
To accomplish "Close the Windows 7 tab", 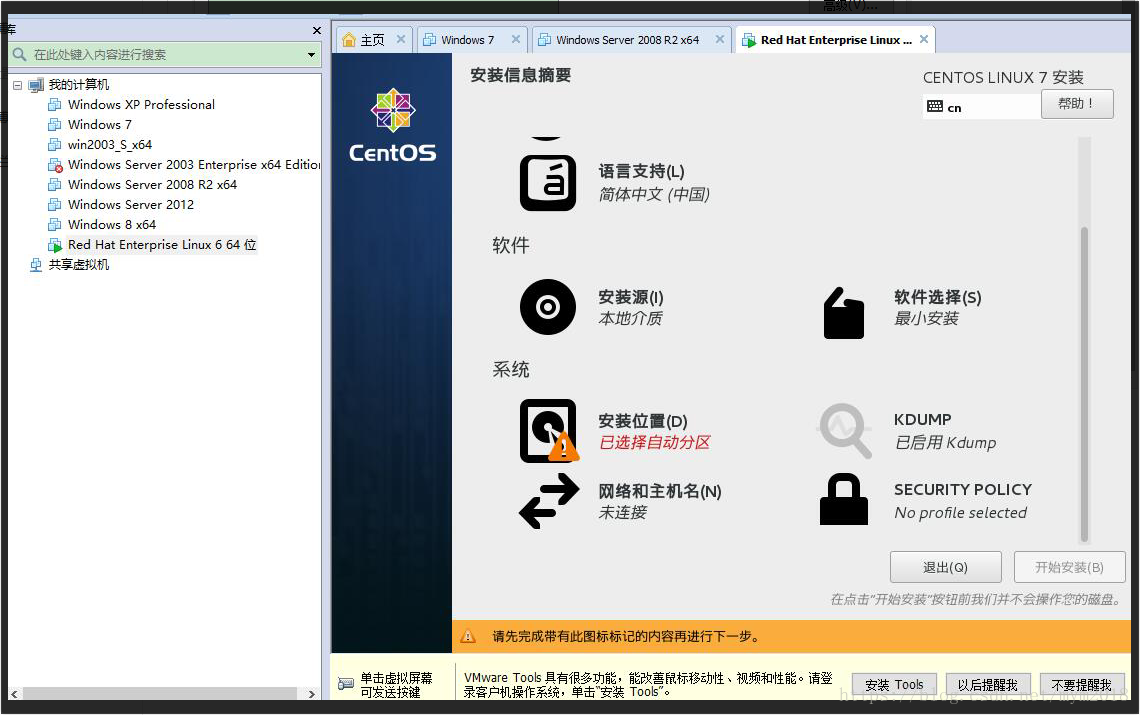I will click(x=515, y=39).
